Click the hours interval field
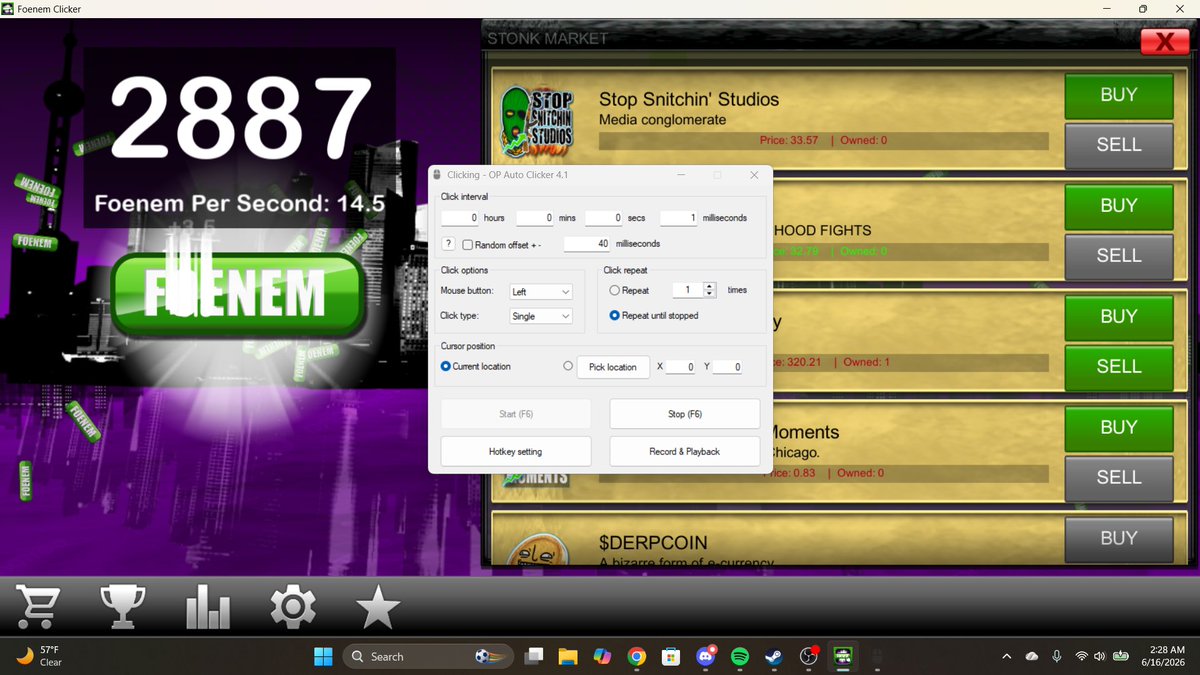1200x675 pixels. (x=461, y=217)
